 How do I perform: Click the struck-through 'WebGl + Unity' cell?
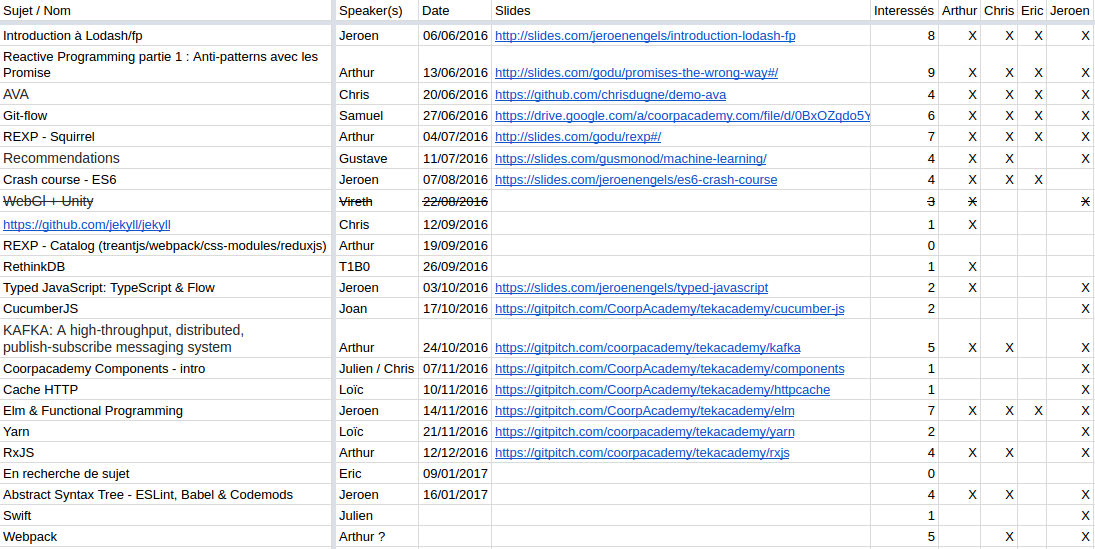pos(166,201)
